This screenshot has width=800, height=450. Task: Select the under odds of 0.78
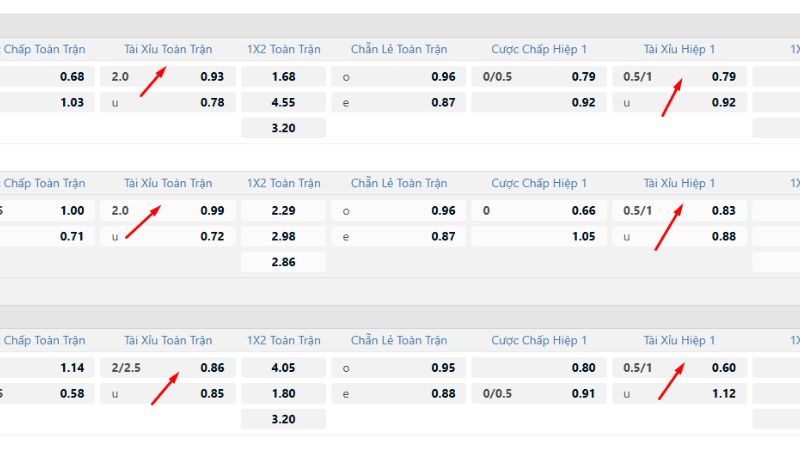click(x=211, y=102)
